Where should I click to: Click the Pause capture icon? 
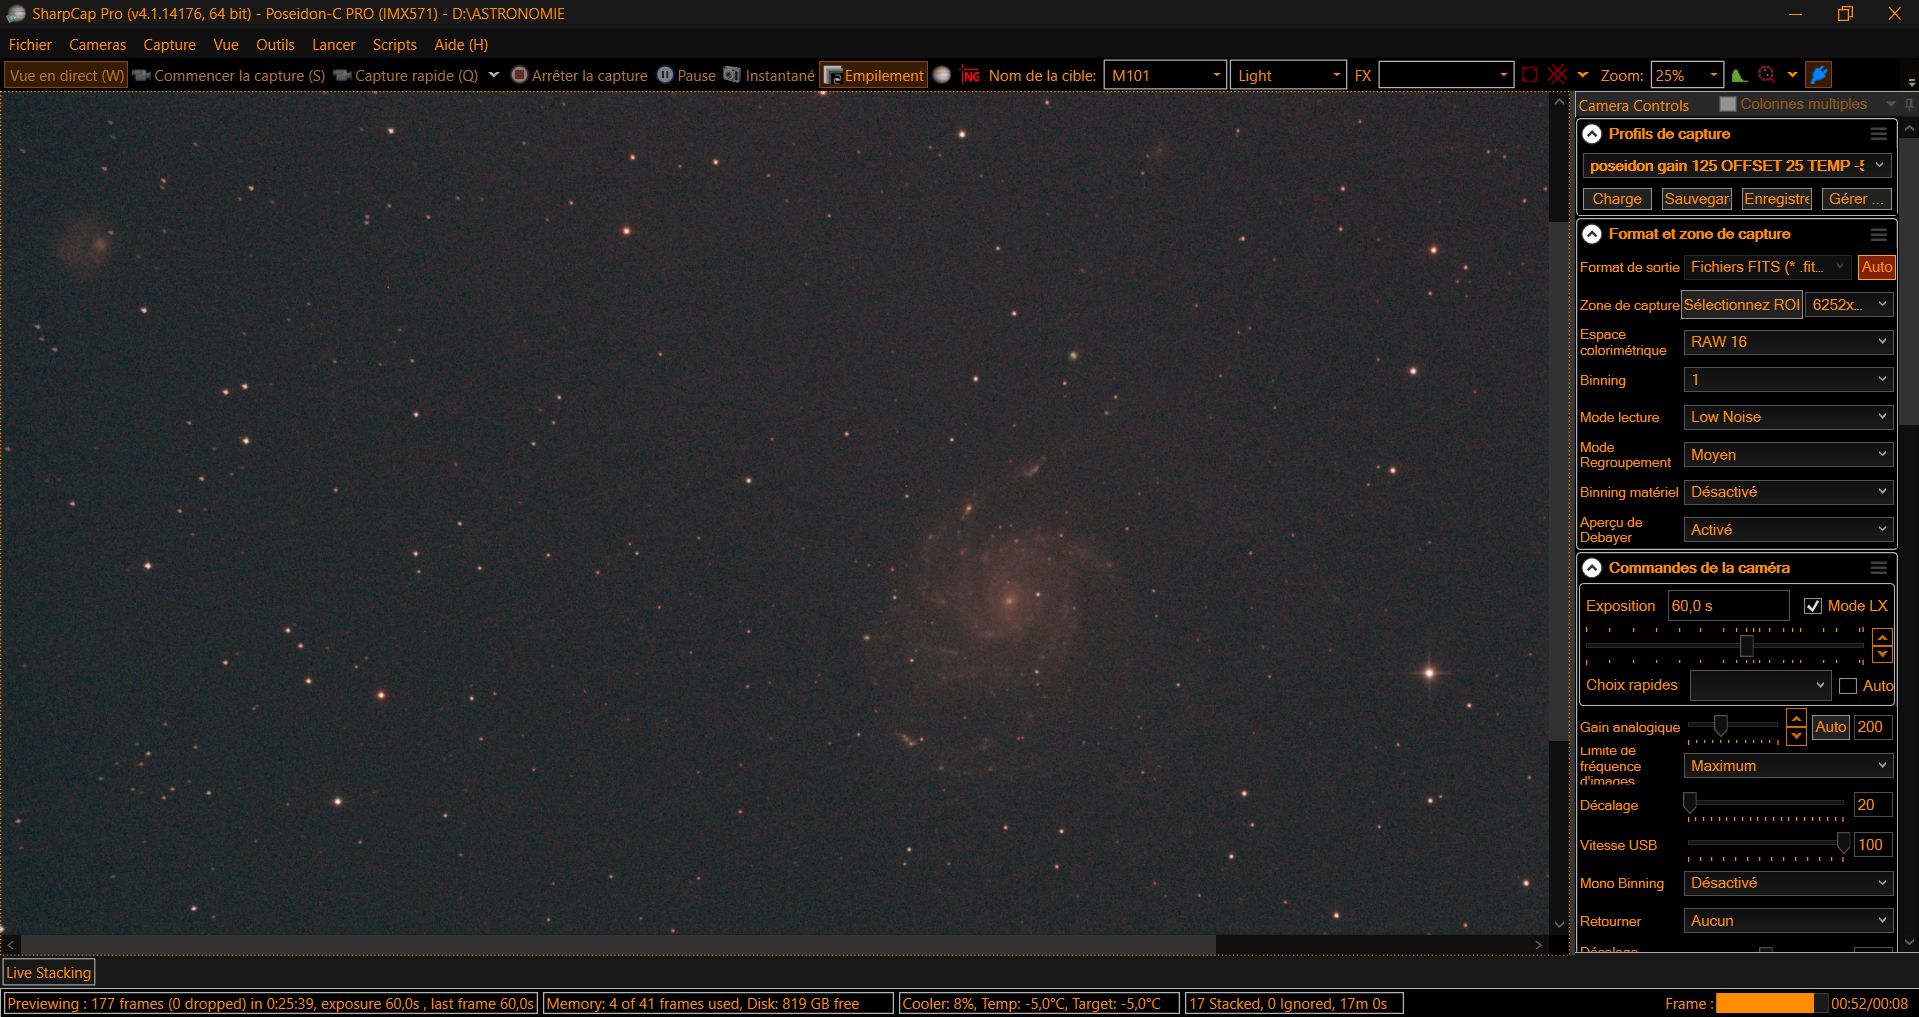665,75
